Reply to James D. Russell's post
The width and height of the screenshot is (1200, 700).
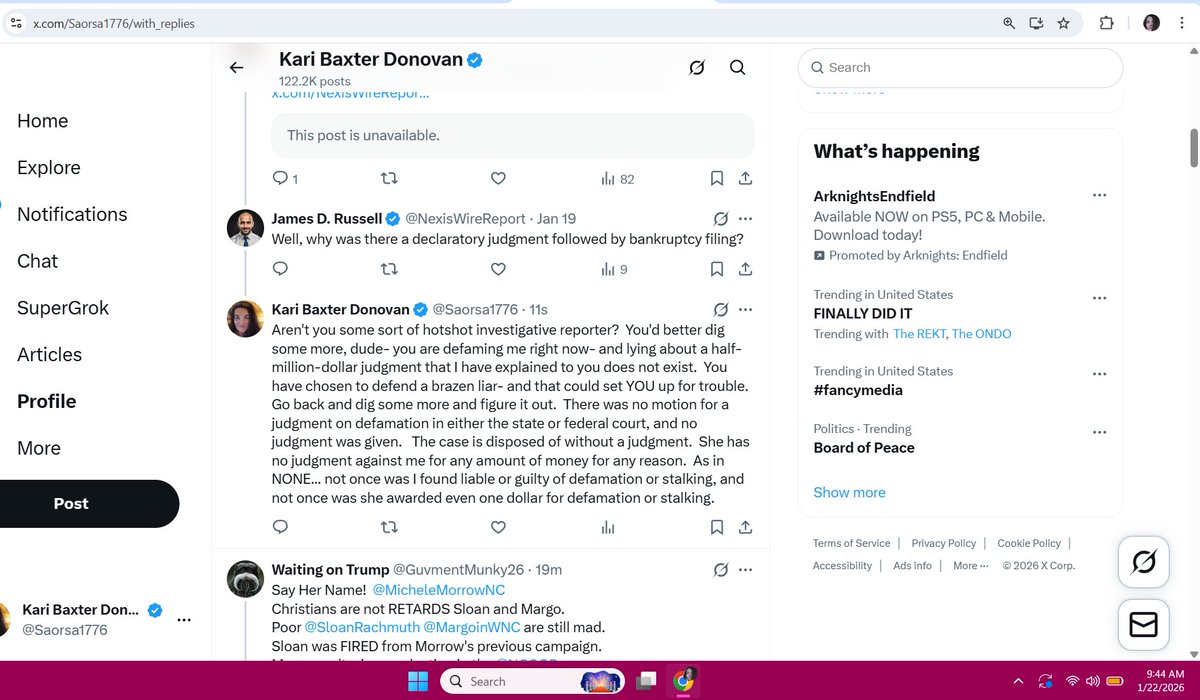tap(281, 269)
